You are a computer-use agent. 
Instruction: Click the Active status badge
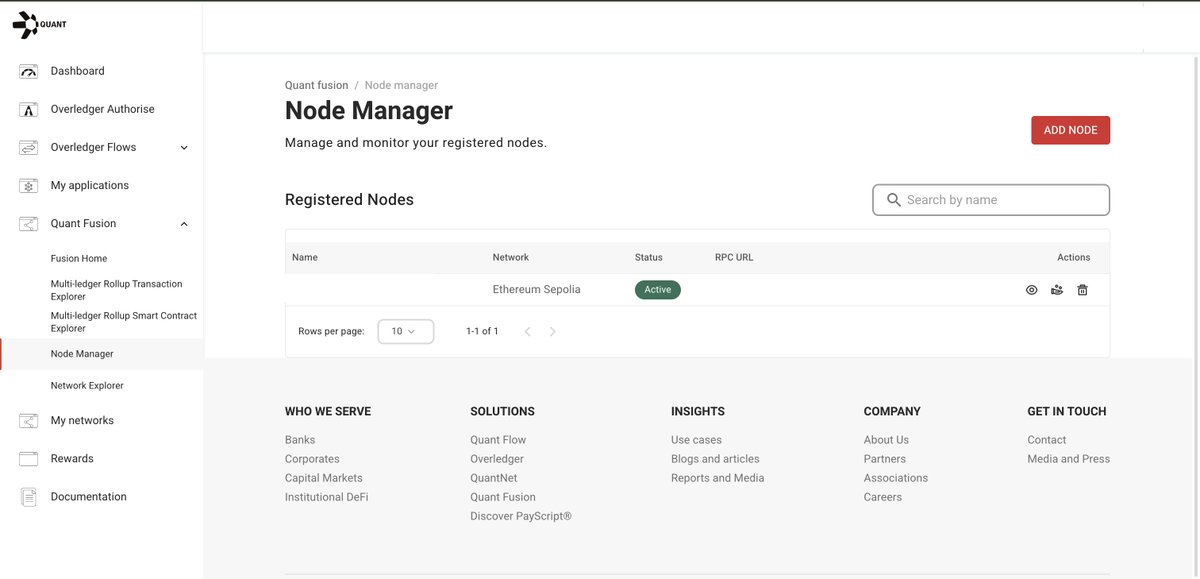658,289
